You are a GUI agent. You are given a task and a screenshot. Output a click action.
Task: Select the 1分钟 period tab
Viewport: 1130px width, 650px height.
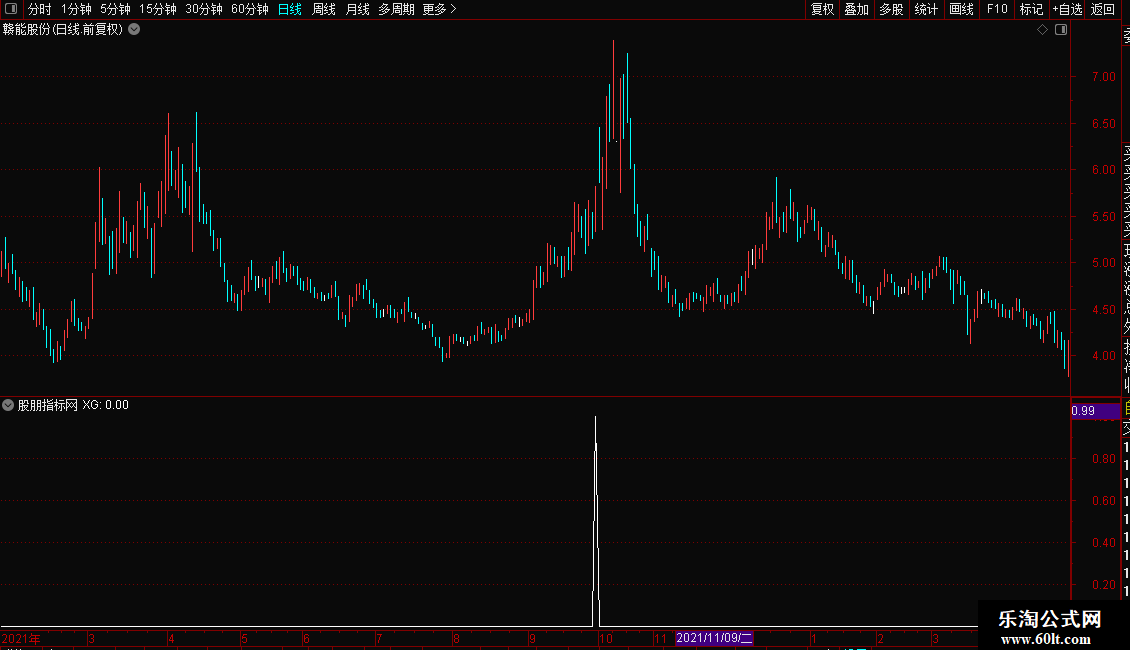point(76,9)
